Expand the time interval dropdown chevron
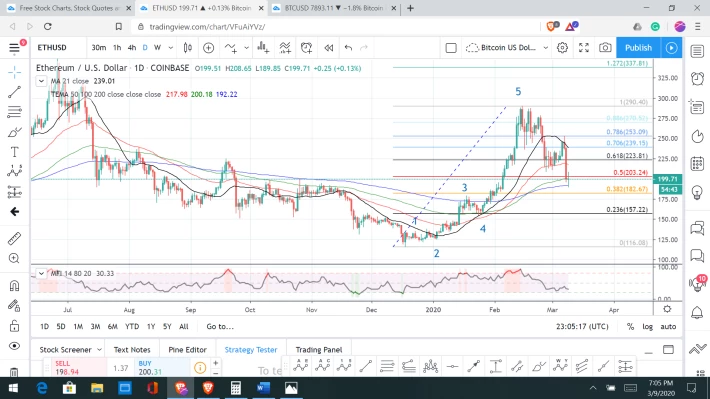710x399 pixels. tap(171, 48)
